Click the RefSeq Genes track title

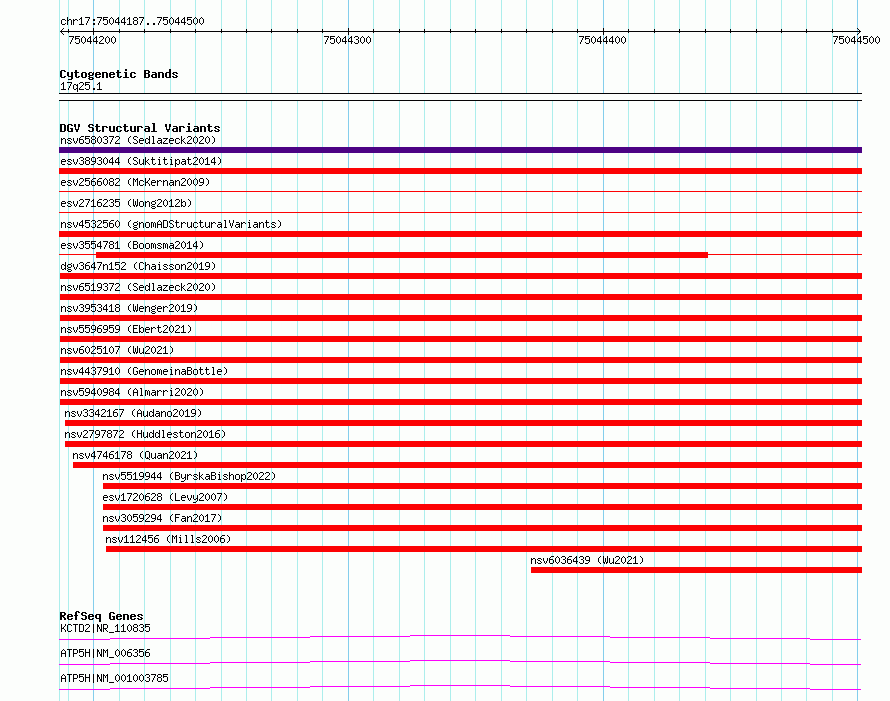101,616
